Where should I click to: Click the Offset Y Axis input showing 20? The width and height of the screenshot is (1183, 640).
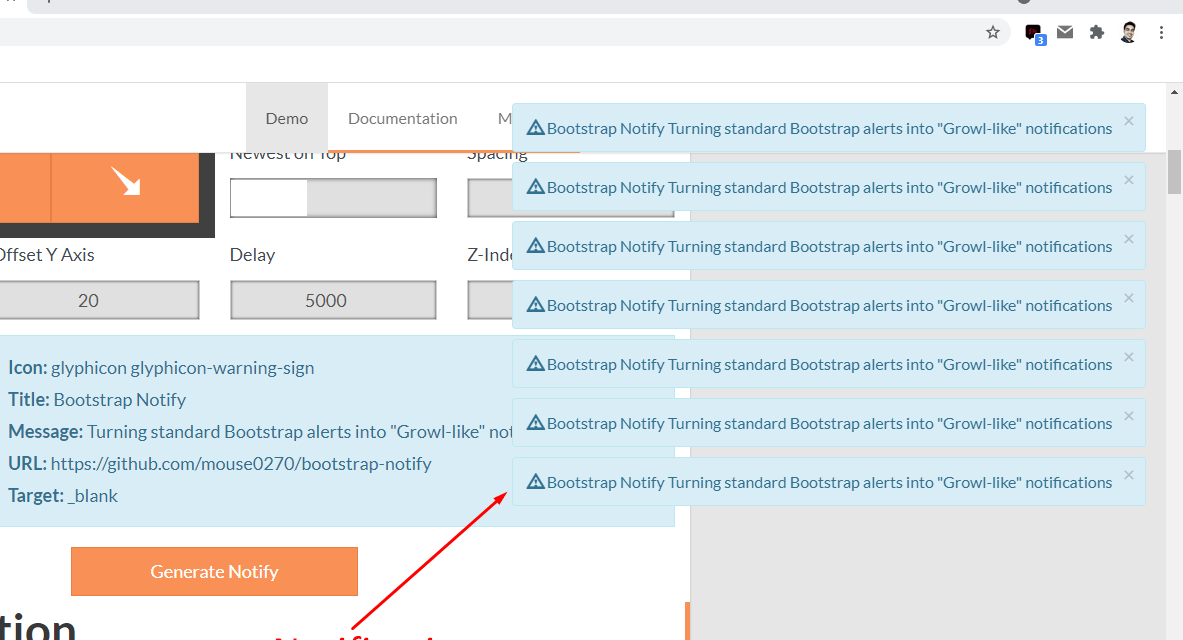click(x=100, y=300)
